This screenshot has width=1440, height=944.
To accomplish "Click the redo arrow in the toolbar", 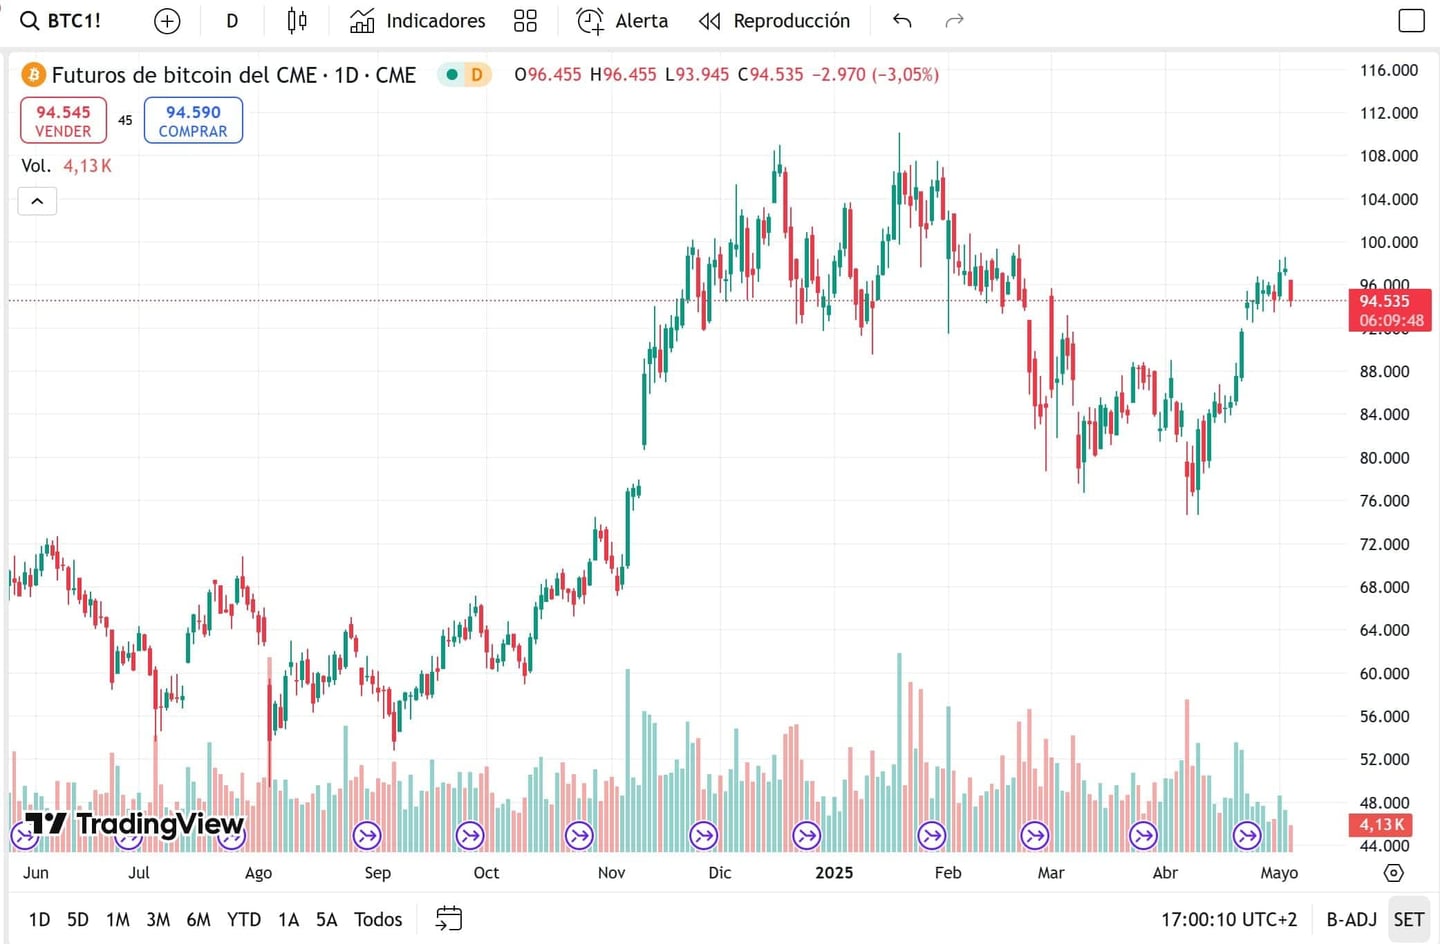I will [x=954, y=20].
